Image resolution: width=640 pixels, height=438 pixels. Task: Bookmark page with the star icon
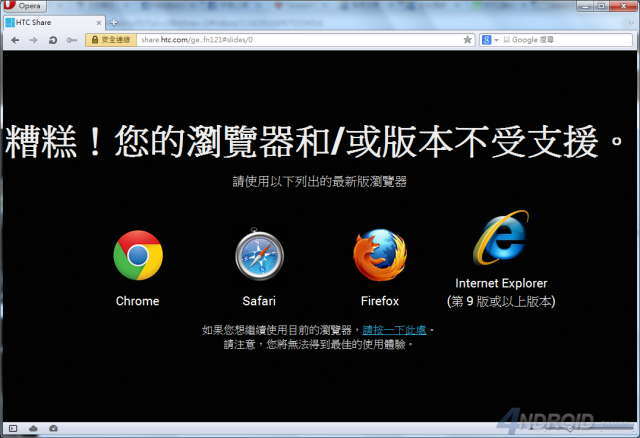(x=467, y=40)
